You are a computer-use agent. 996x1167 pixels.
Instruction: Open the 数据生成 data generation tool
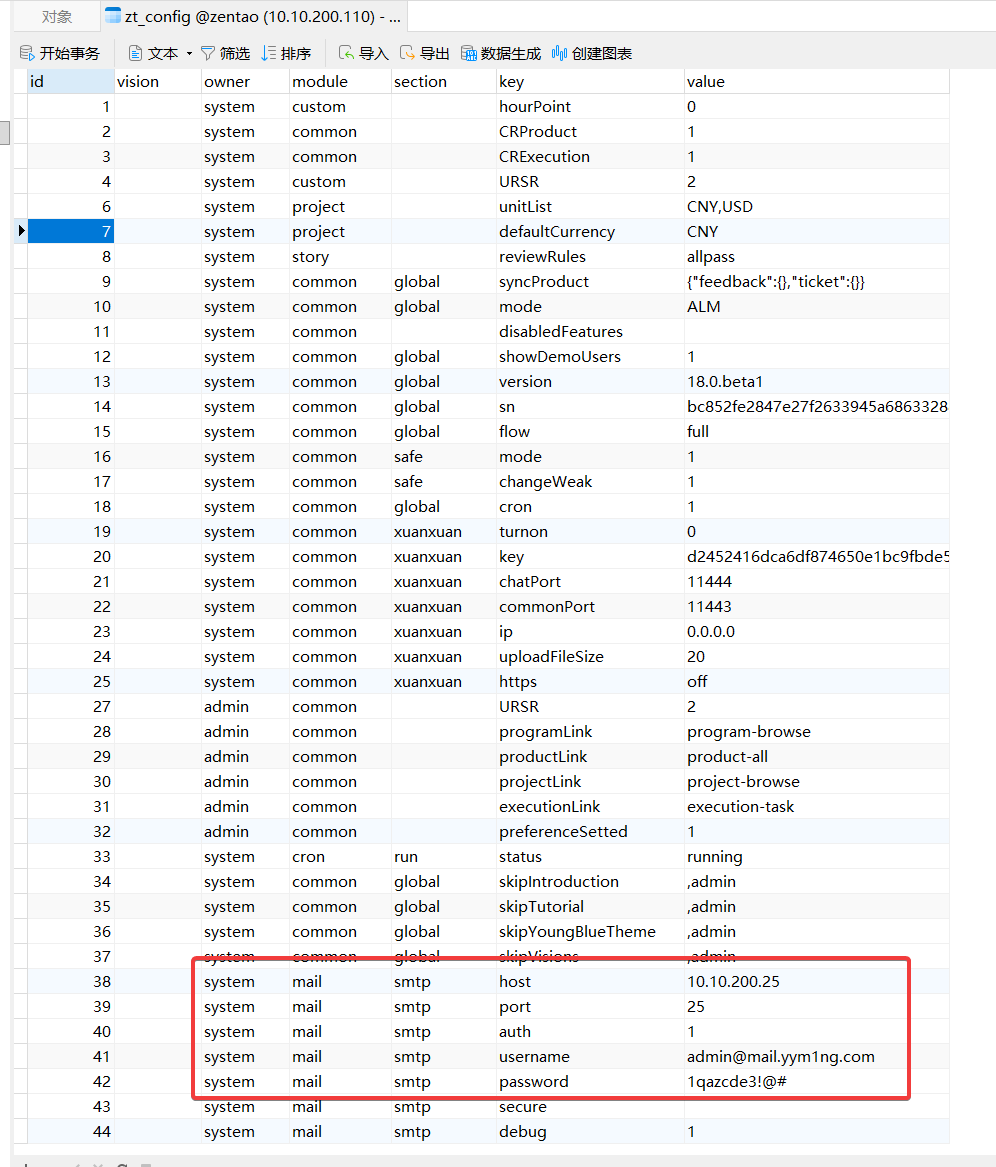point(469,53)
